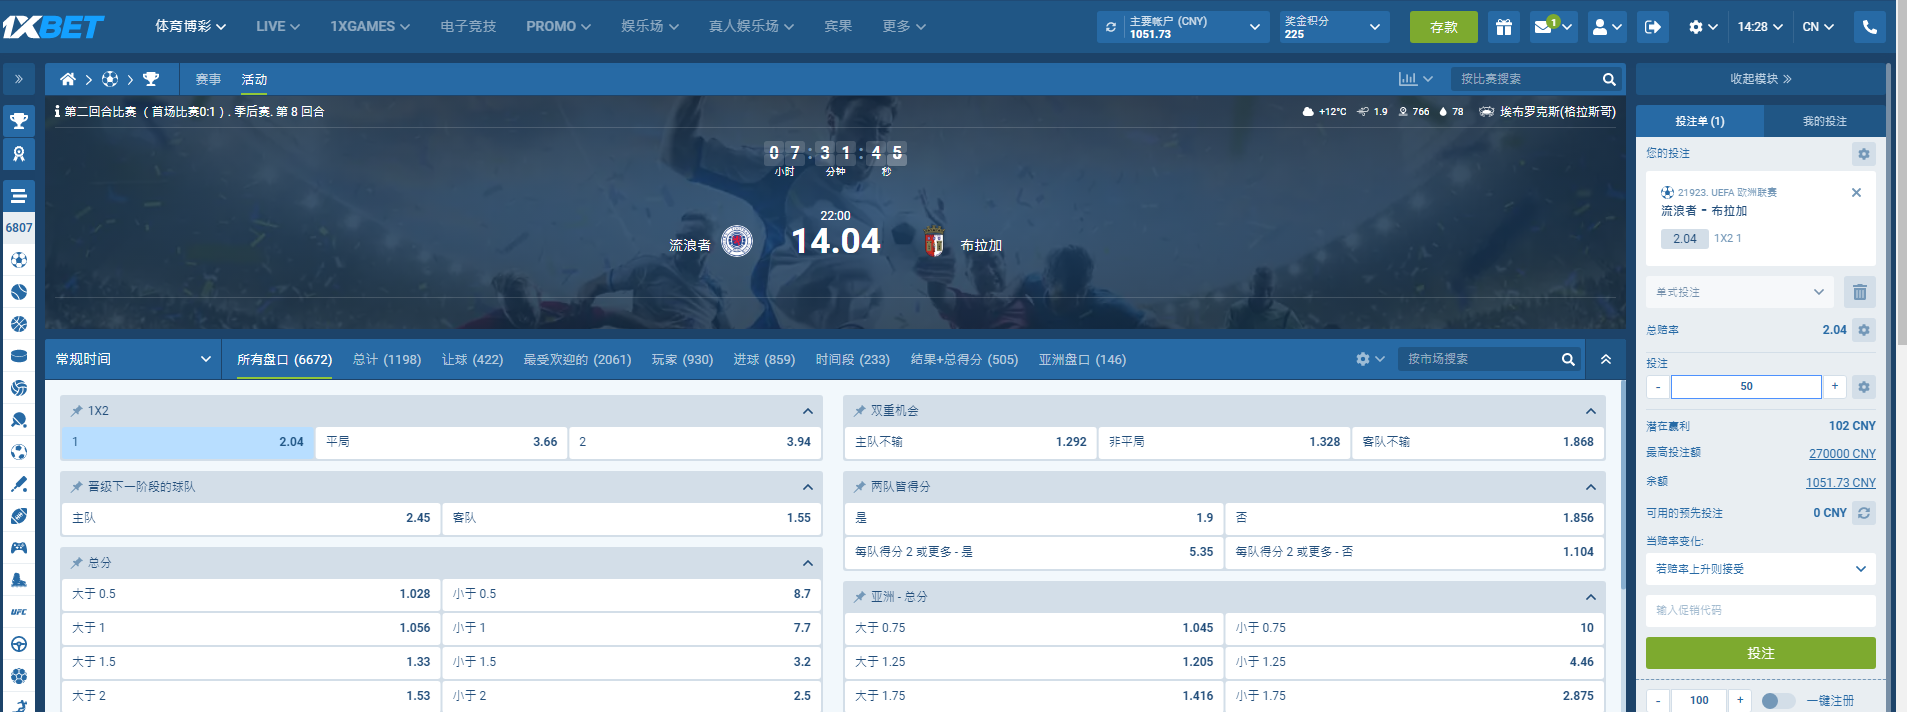Toggle the 一键注册 one-click switch
The width and height of the screenshot is (1907, 712).
tap(1777, 700)
